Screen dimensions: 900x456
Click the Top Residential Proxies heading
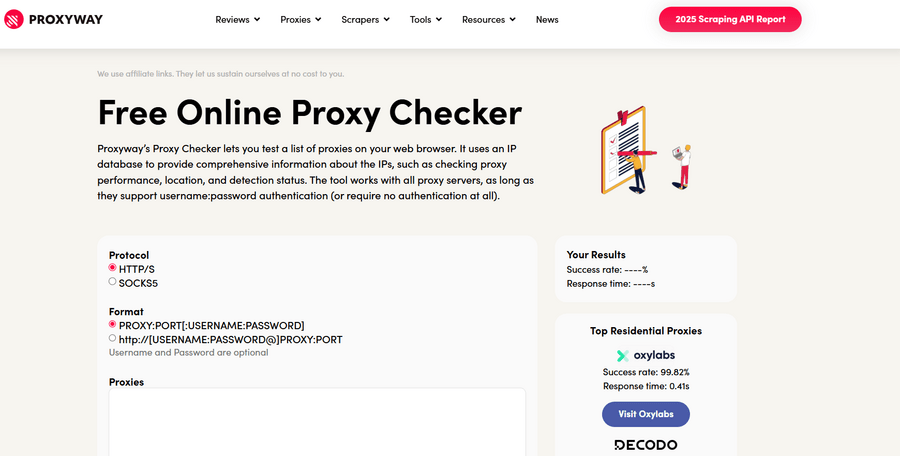[x=645, y=331]
